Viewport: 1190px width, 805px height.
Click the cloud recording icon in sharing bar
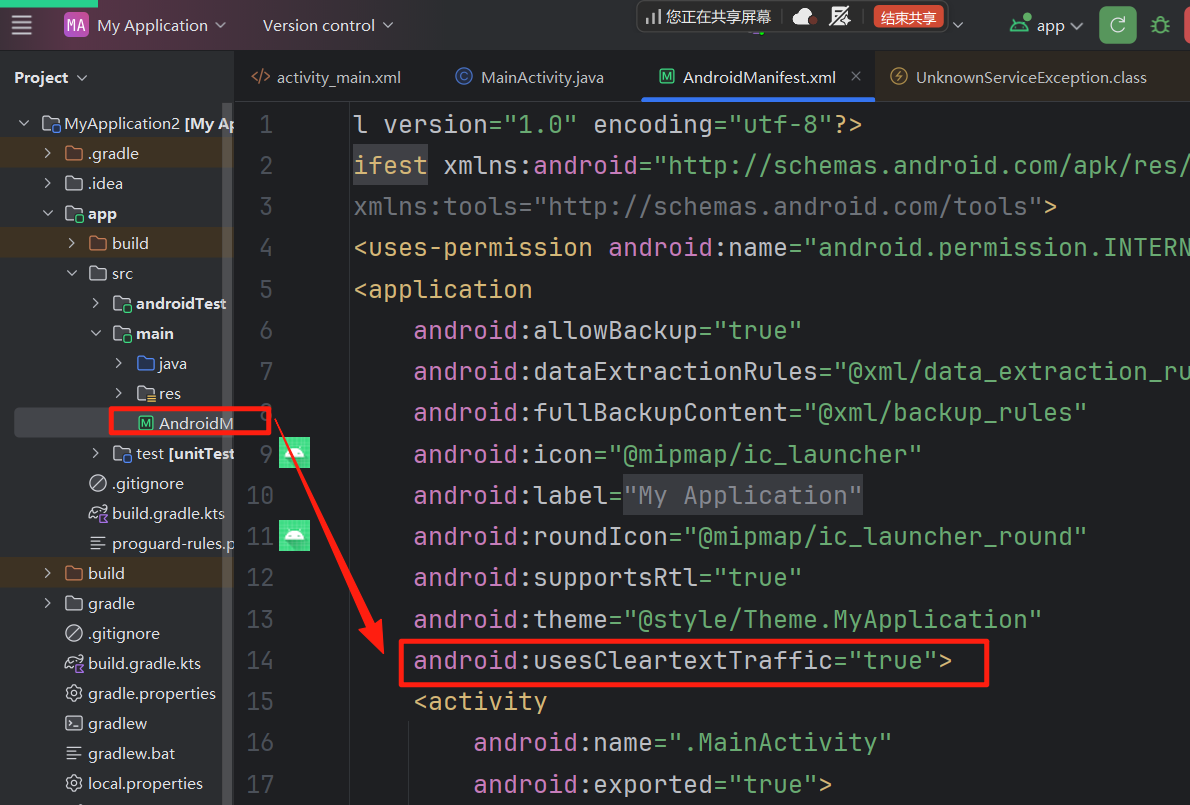pyautogui.click(x=804, y=17)
